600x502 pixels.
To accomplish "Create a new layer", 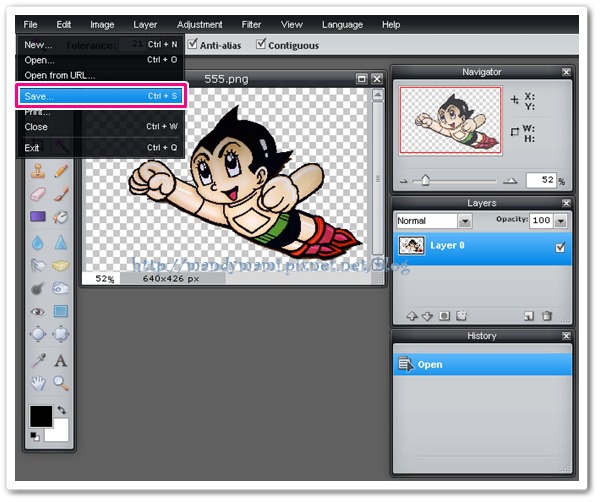I will 528,316.
